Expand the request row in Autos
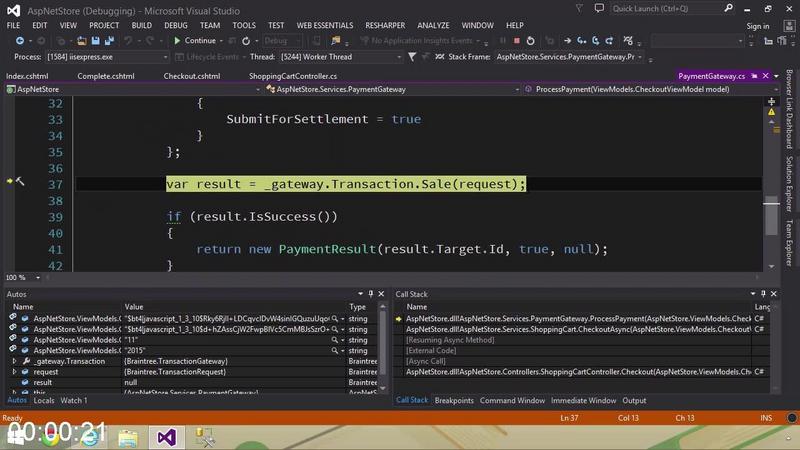 (x=14, y=372)
